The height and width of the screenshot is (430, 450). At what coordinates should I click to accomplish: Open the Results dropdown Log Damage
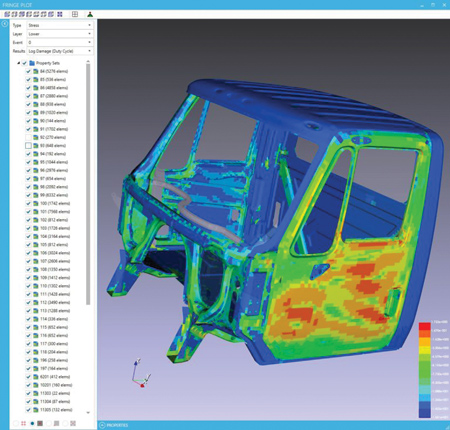[60, 51]
